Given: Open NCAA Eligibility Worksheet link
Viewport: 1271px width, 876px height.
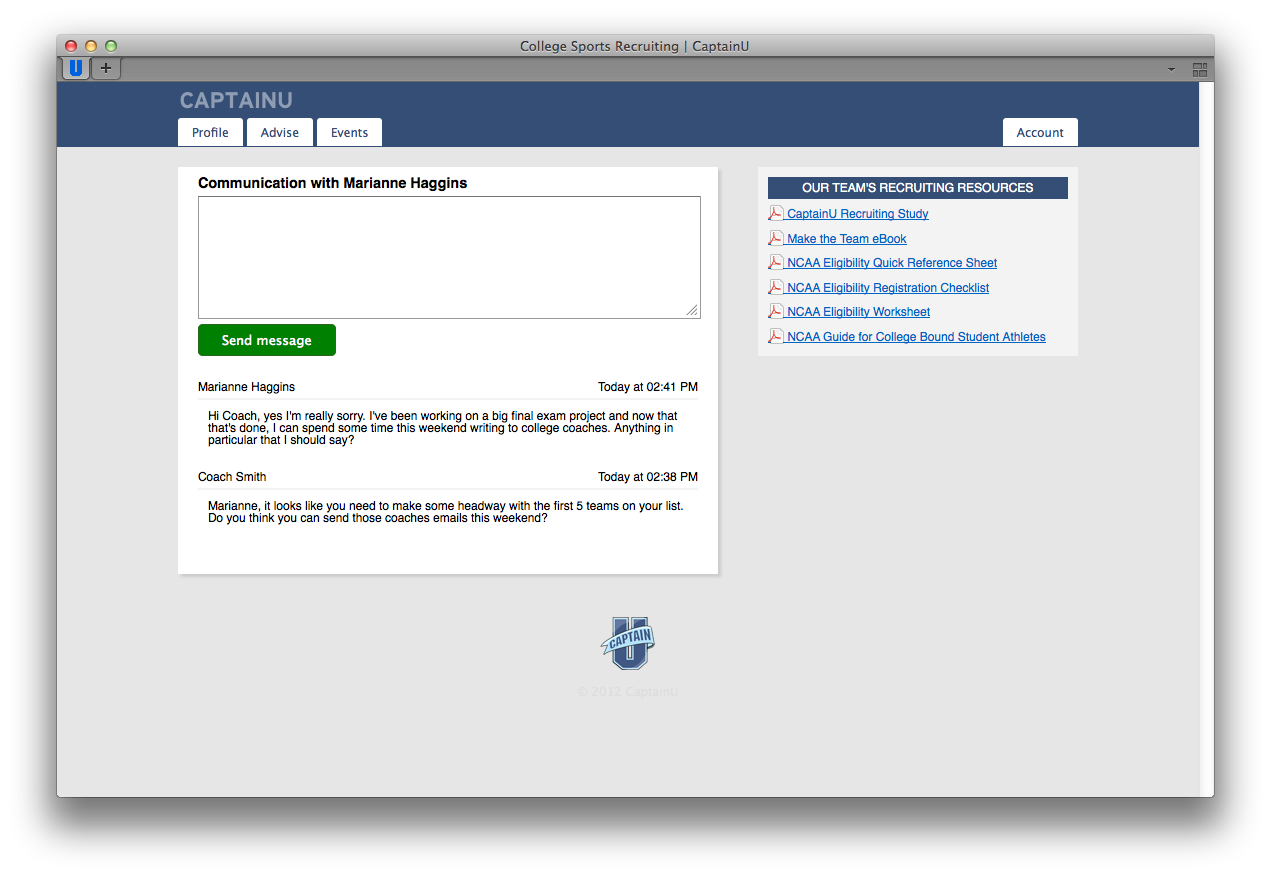Looking at the screenshot, I should pos(859,312).
